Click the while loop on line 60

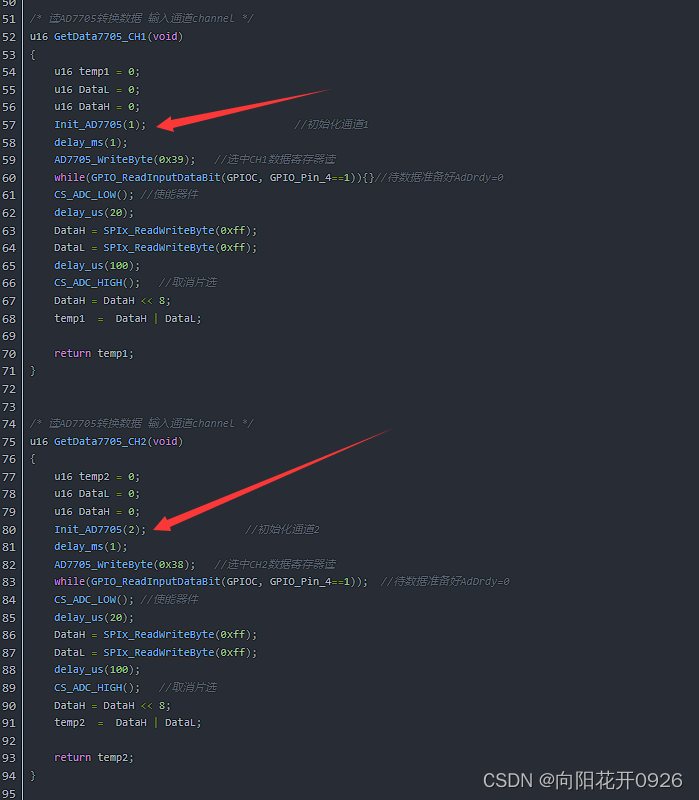click(x=214, y=178)
